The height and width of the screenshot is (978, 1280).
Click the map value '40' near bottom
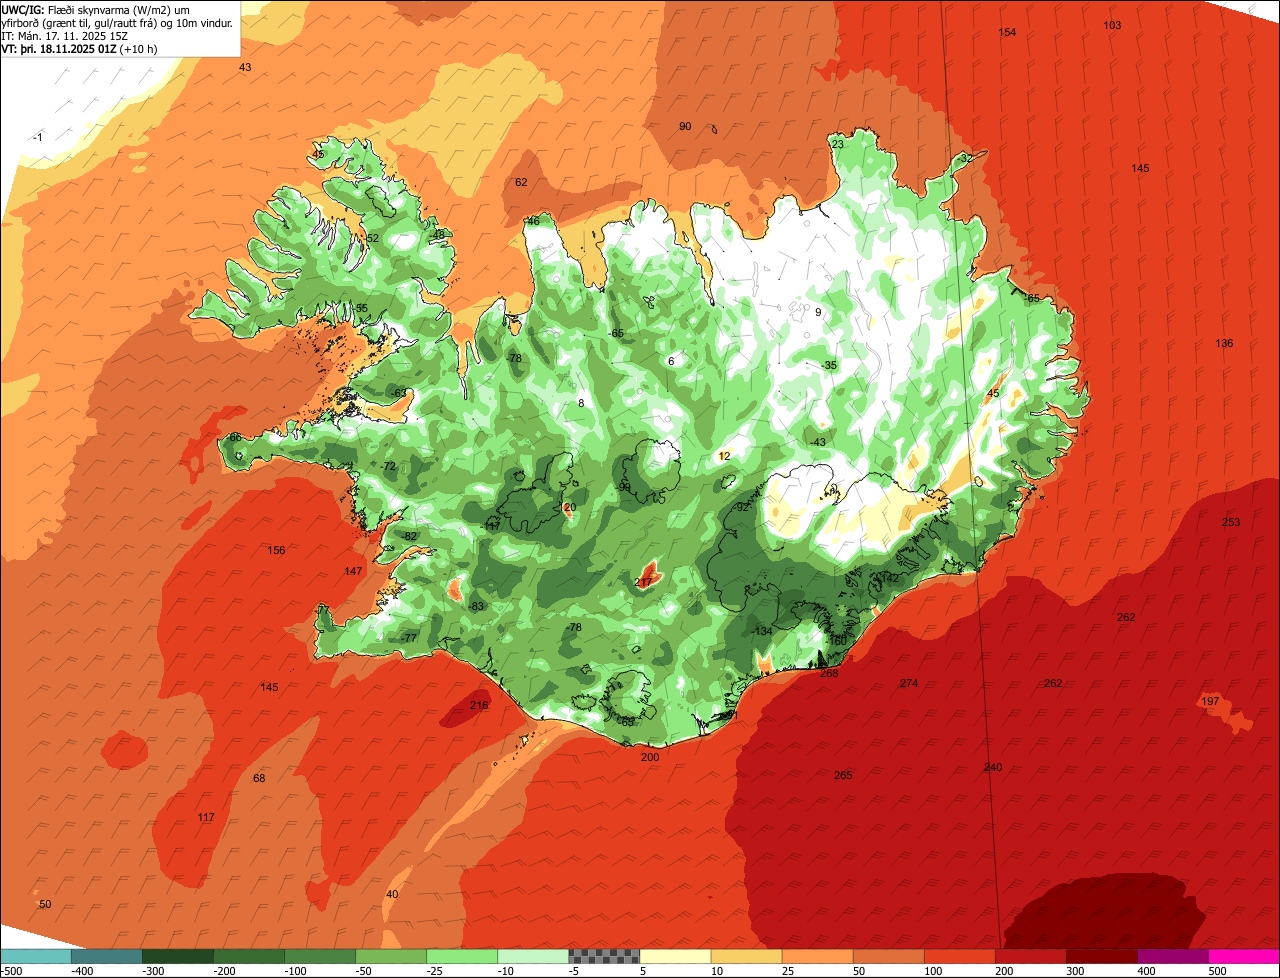pos(392,894)
